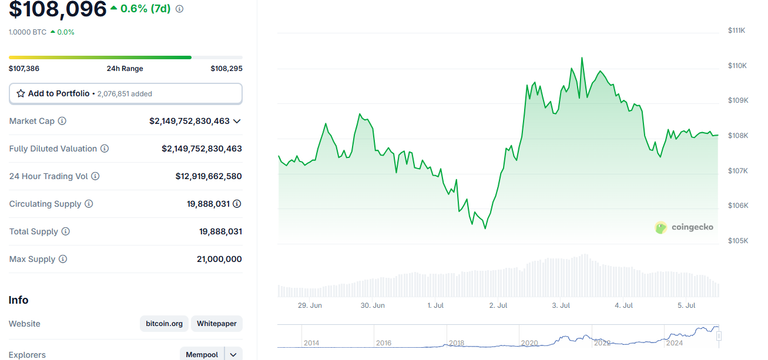
Task: Open the bitcoin.org website link
Action: click(164, 324)
